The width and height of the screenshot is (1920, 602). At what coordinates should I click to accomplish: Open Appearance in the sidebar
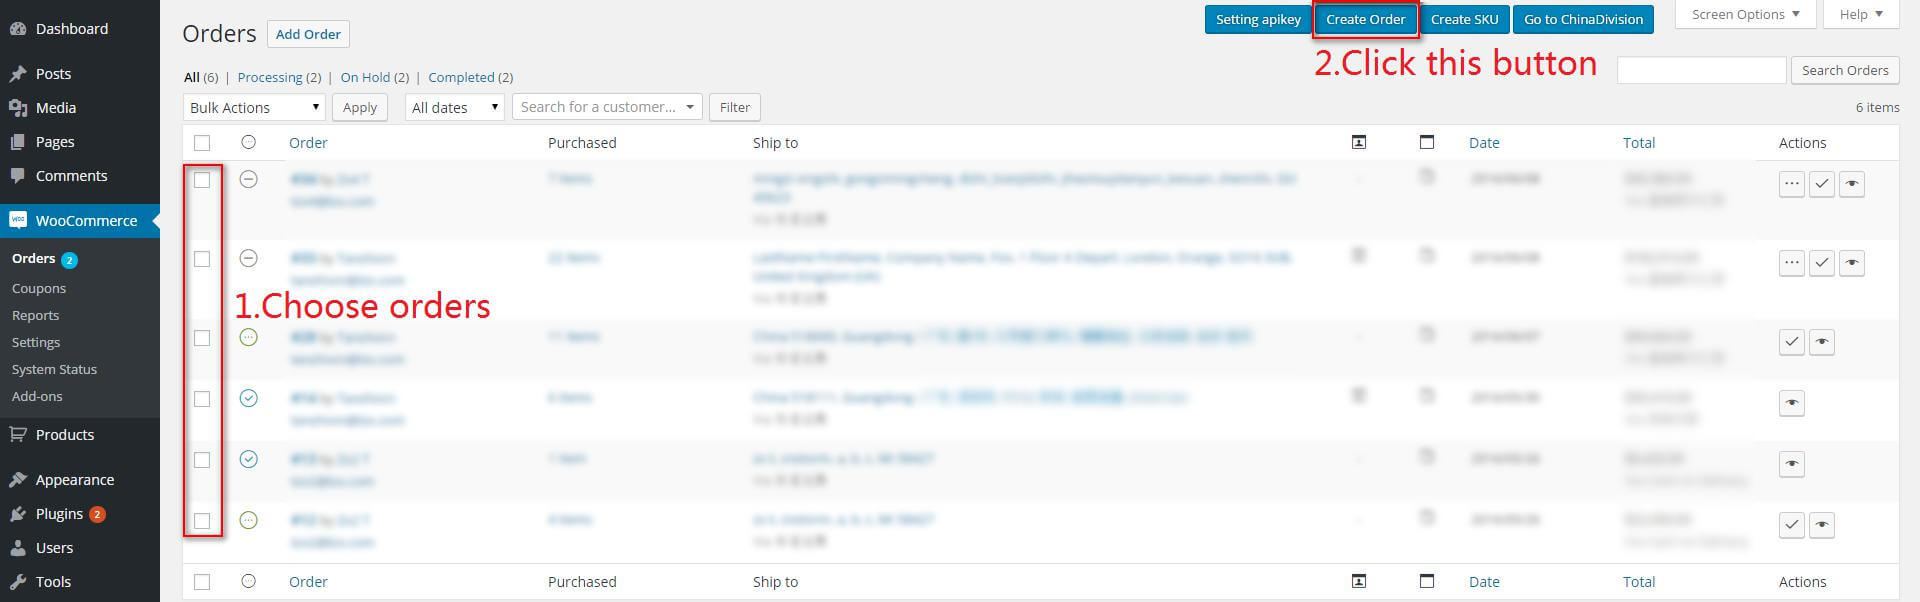[74, 480]
